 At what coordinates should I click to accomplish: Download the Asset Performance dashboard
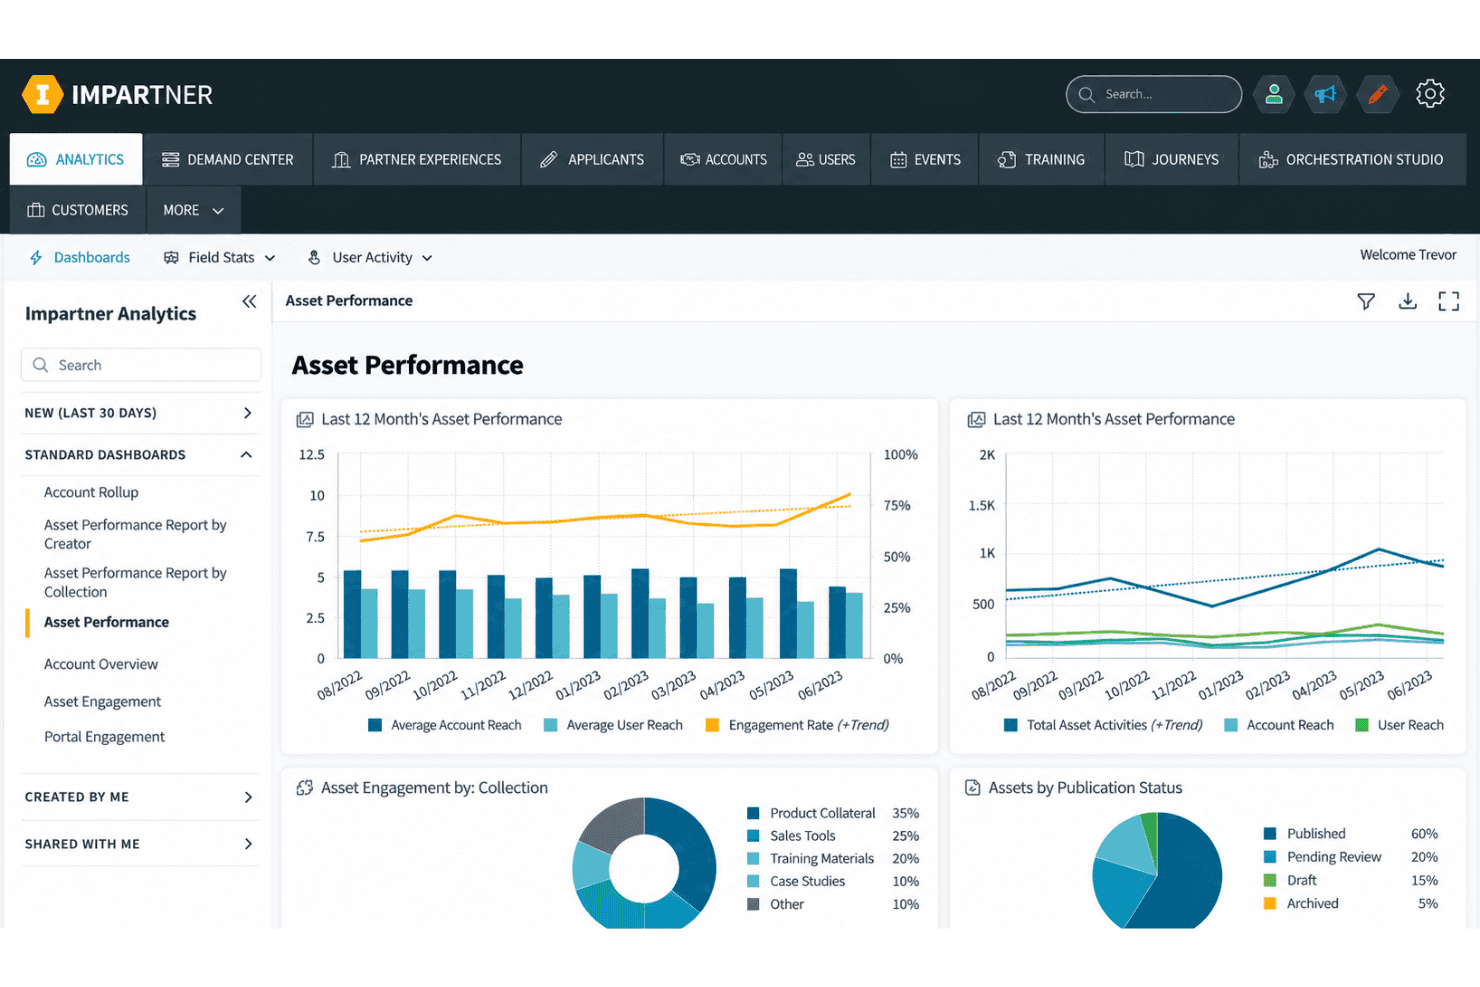pos(1407,301)
